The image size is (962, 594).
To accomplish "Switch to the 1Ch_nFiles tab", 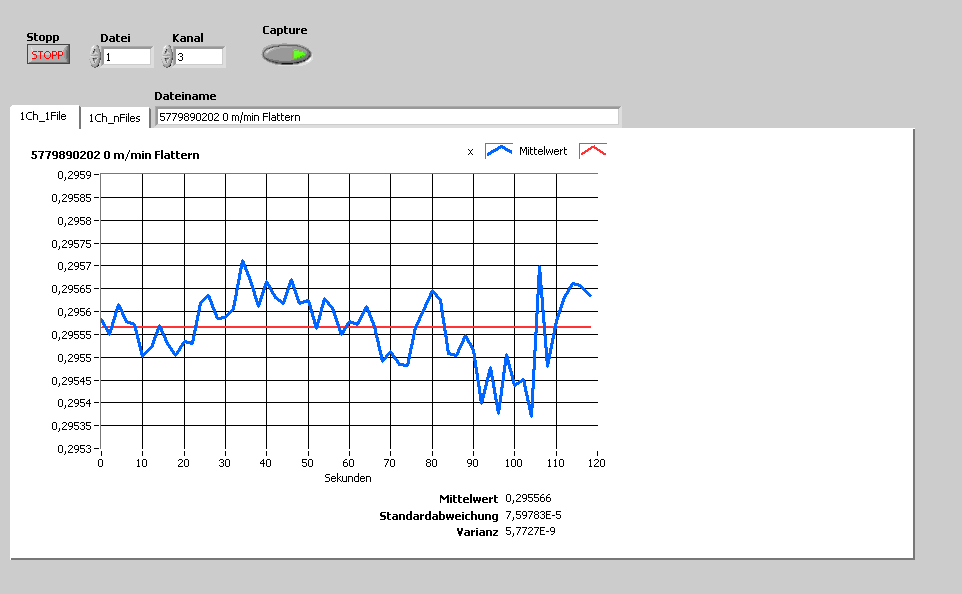I will 115,118.
